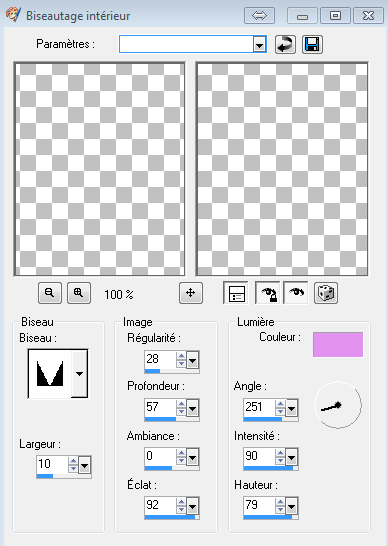This screenshot has width=388, height=546.
Task: Click the proof eye button
Action: click(x=296, y=293)
